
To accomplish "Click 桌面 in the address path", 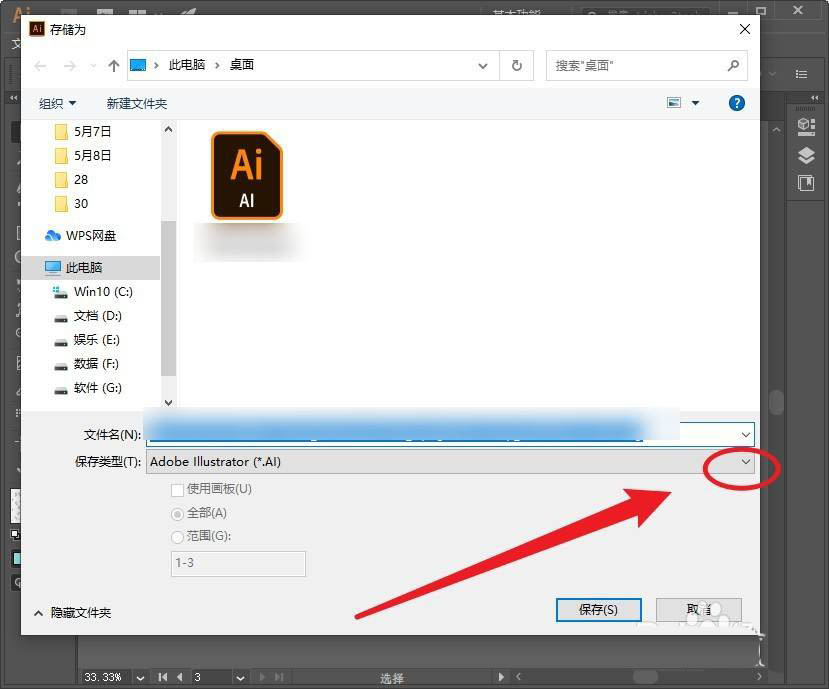I will 242,65.
